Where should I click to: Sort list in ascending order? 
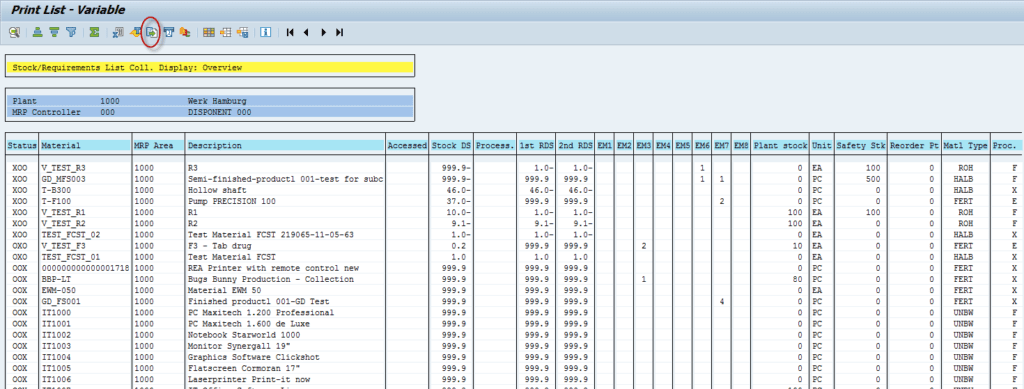tap(37, 32)
